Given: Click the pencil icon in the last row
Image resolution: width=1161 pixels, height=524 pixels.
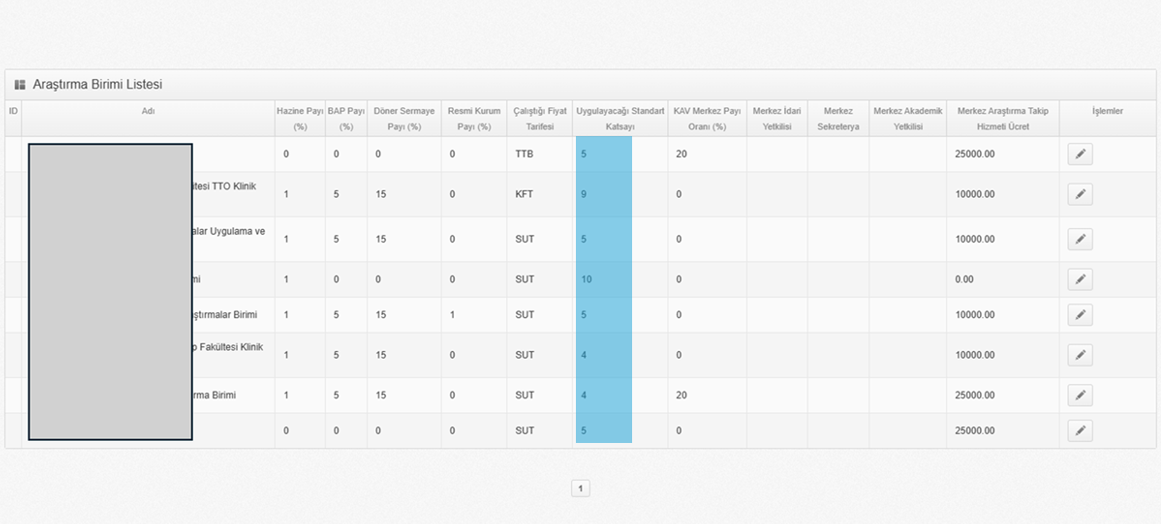Looking at the screenshot, I should coord(1079,431).
